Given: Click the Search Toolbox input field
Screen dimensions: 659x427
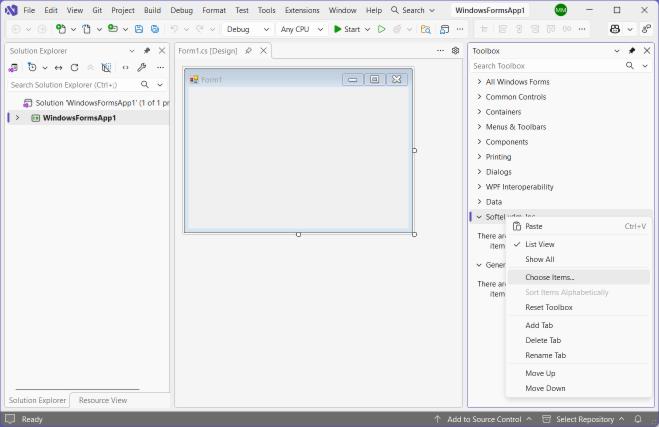Looking at the screenshot, I should (546, 66).
